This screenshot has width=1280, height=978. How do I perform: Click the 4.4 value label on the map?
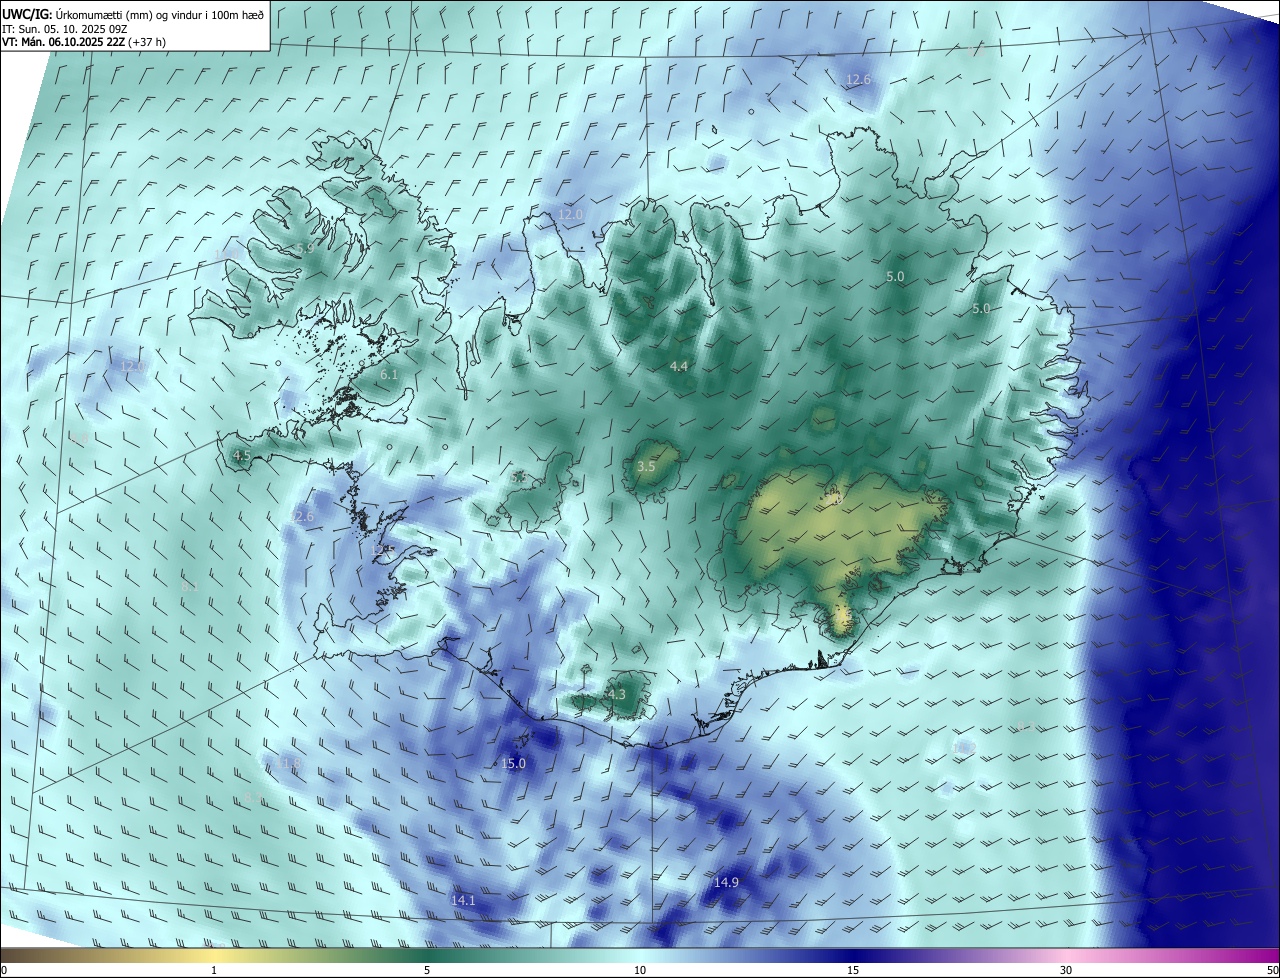coord(679,366)
